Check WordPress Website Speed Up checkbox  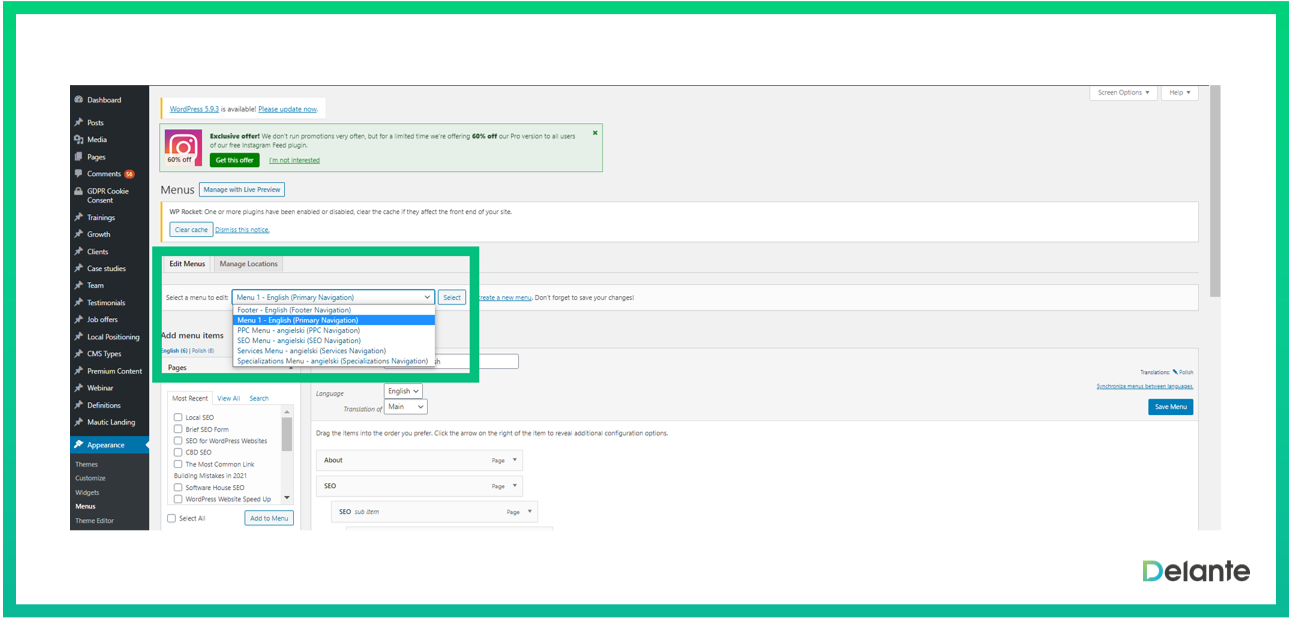click(178, 499)
